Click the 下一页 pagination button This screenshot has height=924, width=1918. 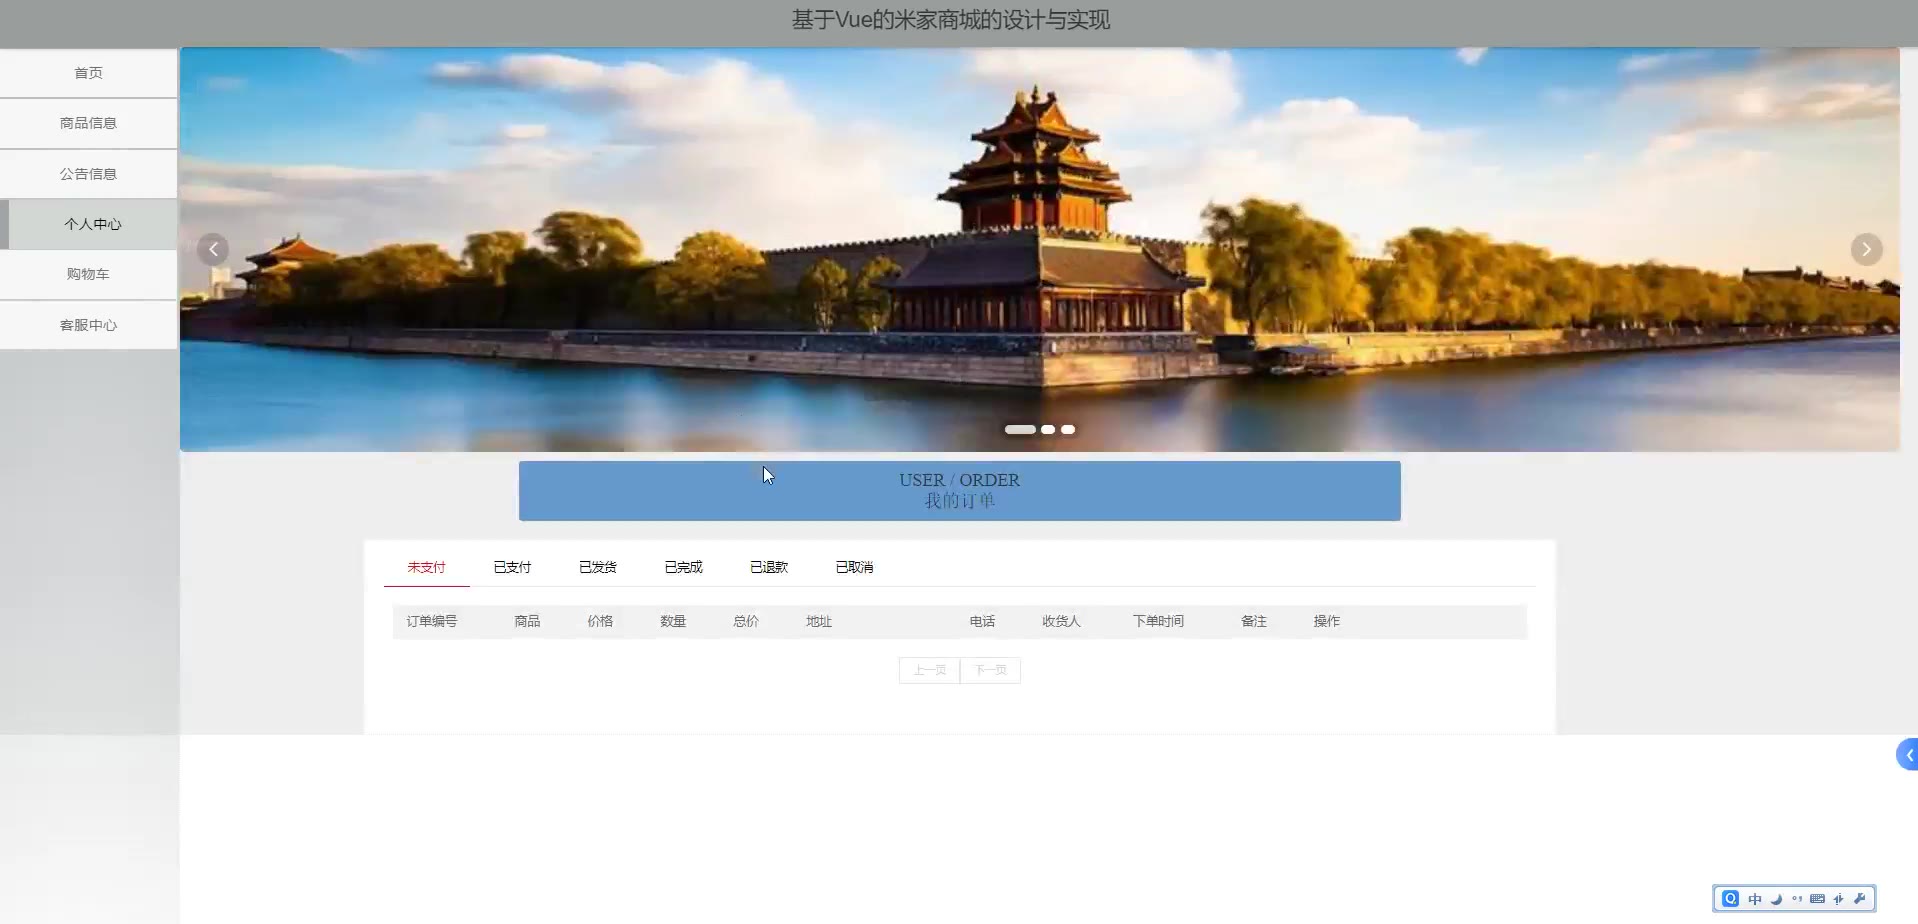point(990,670)
